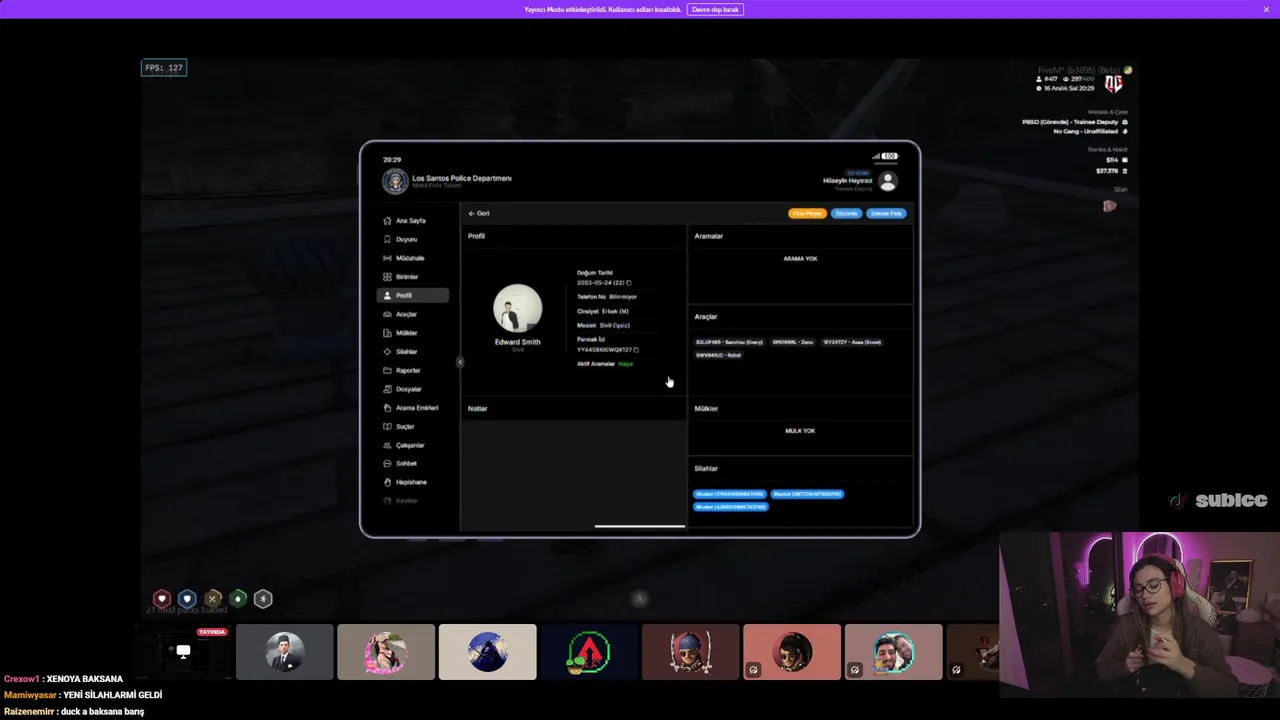
Task: Click chat message from Mamiwyasar
Action: [83, 695]
